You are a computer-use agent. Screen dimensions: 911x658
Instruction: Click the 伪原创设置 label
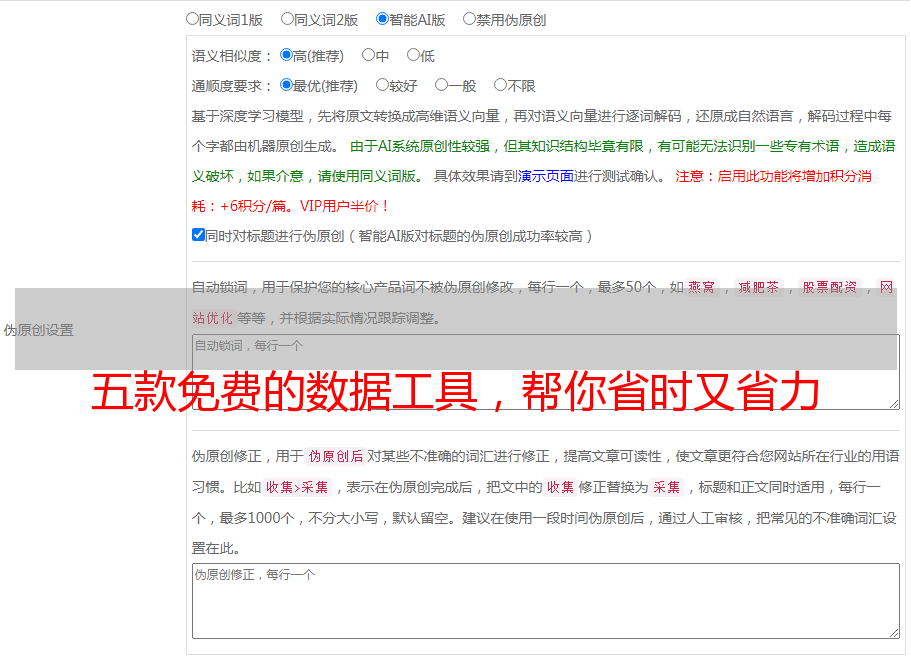click(39, 330)
